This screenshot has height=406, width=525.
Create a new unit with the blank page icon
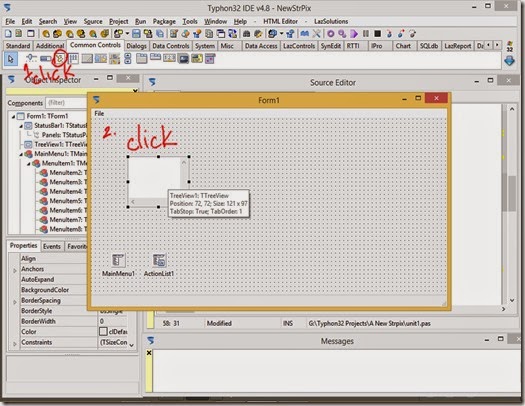point(8,33)
